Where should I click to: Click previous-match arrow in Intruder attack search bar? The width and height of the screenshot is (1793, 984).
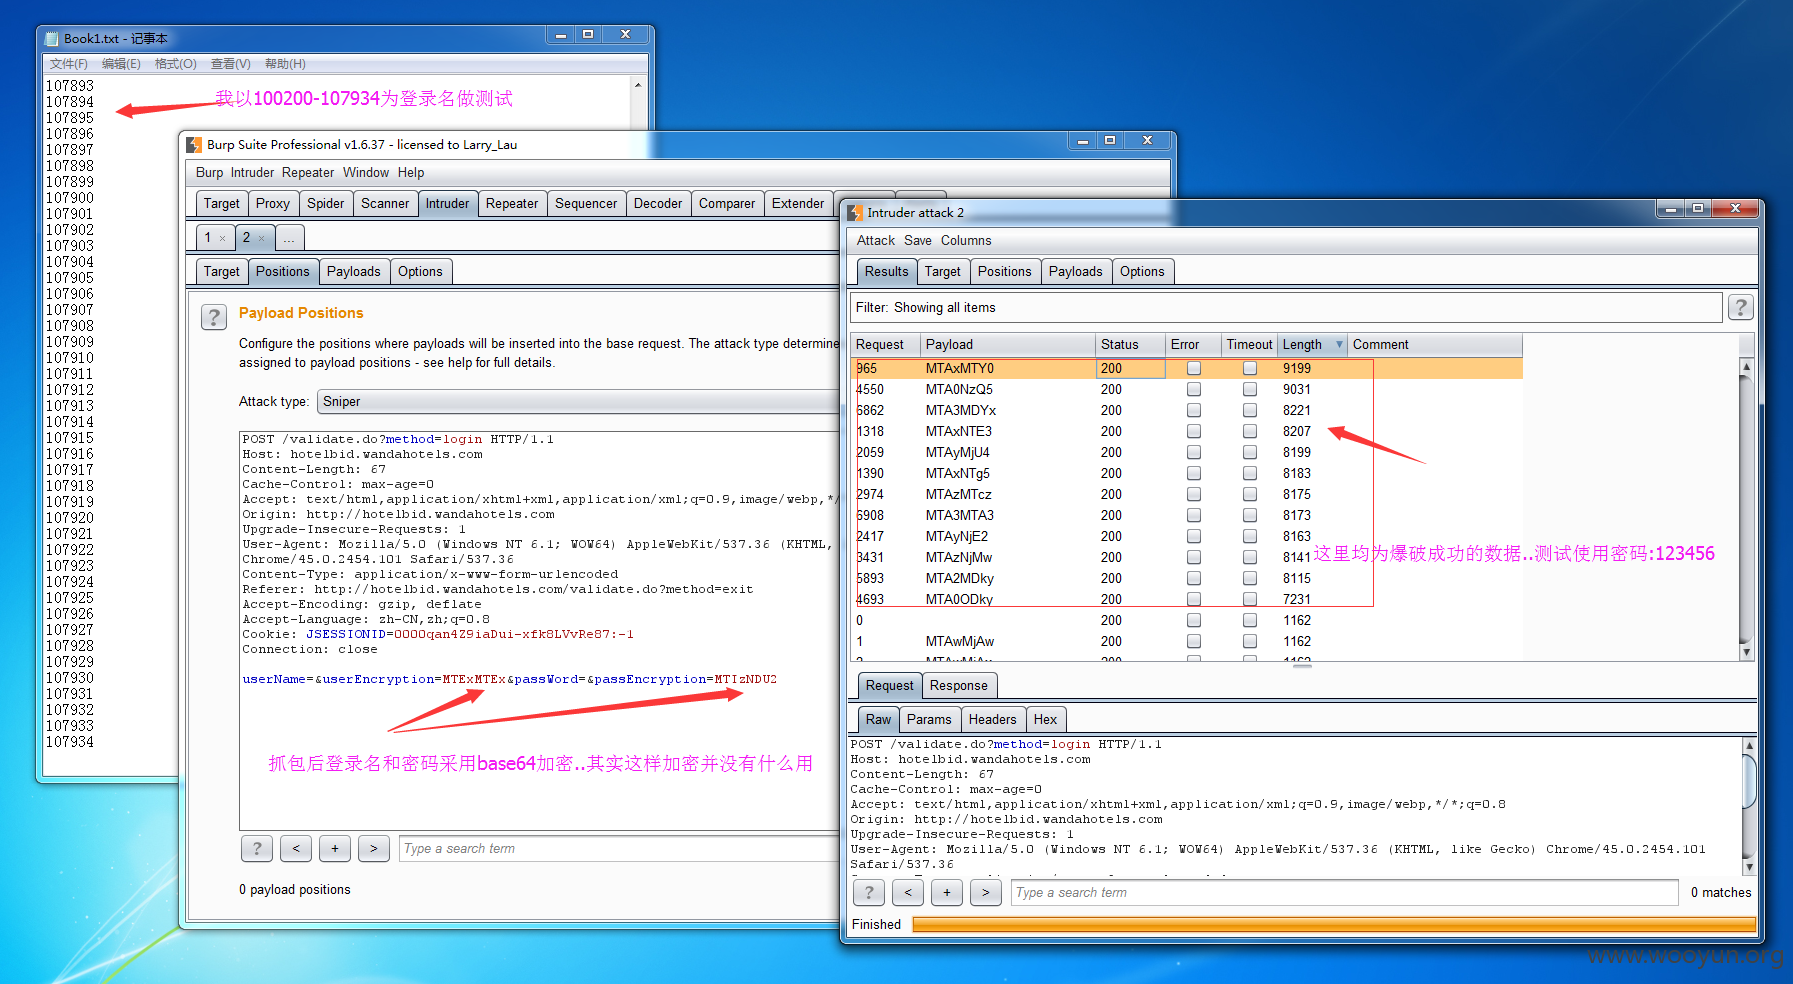click(908, 892)
